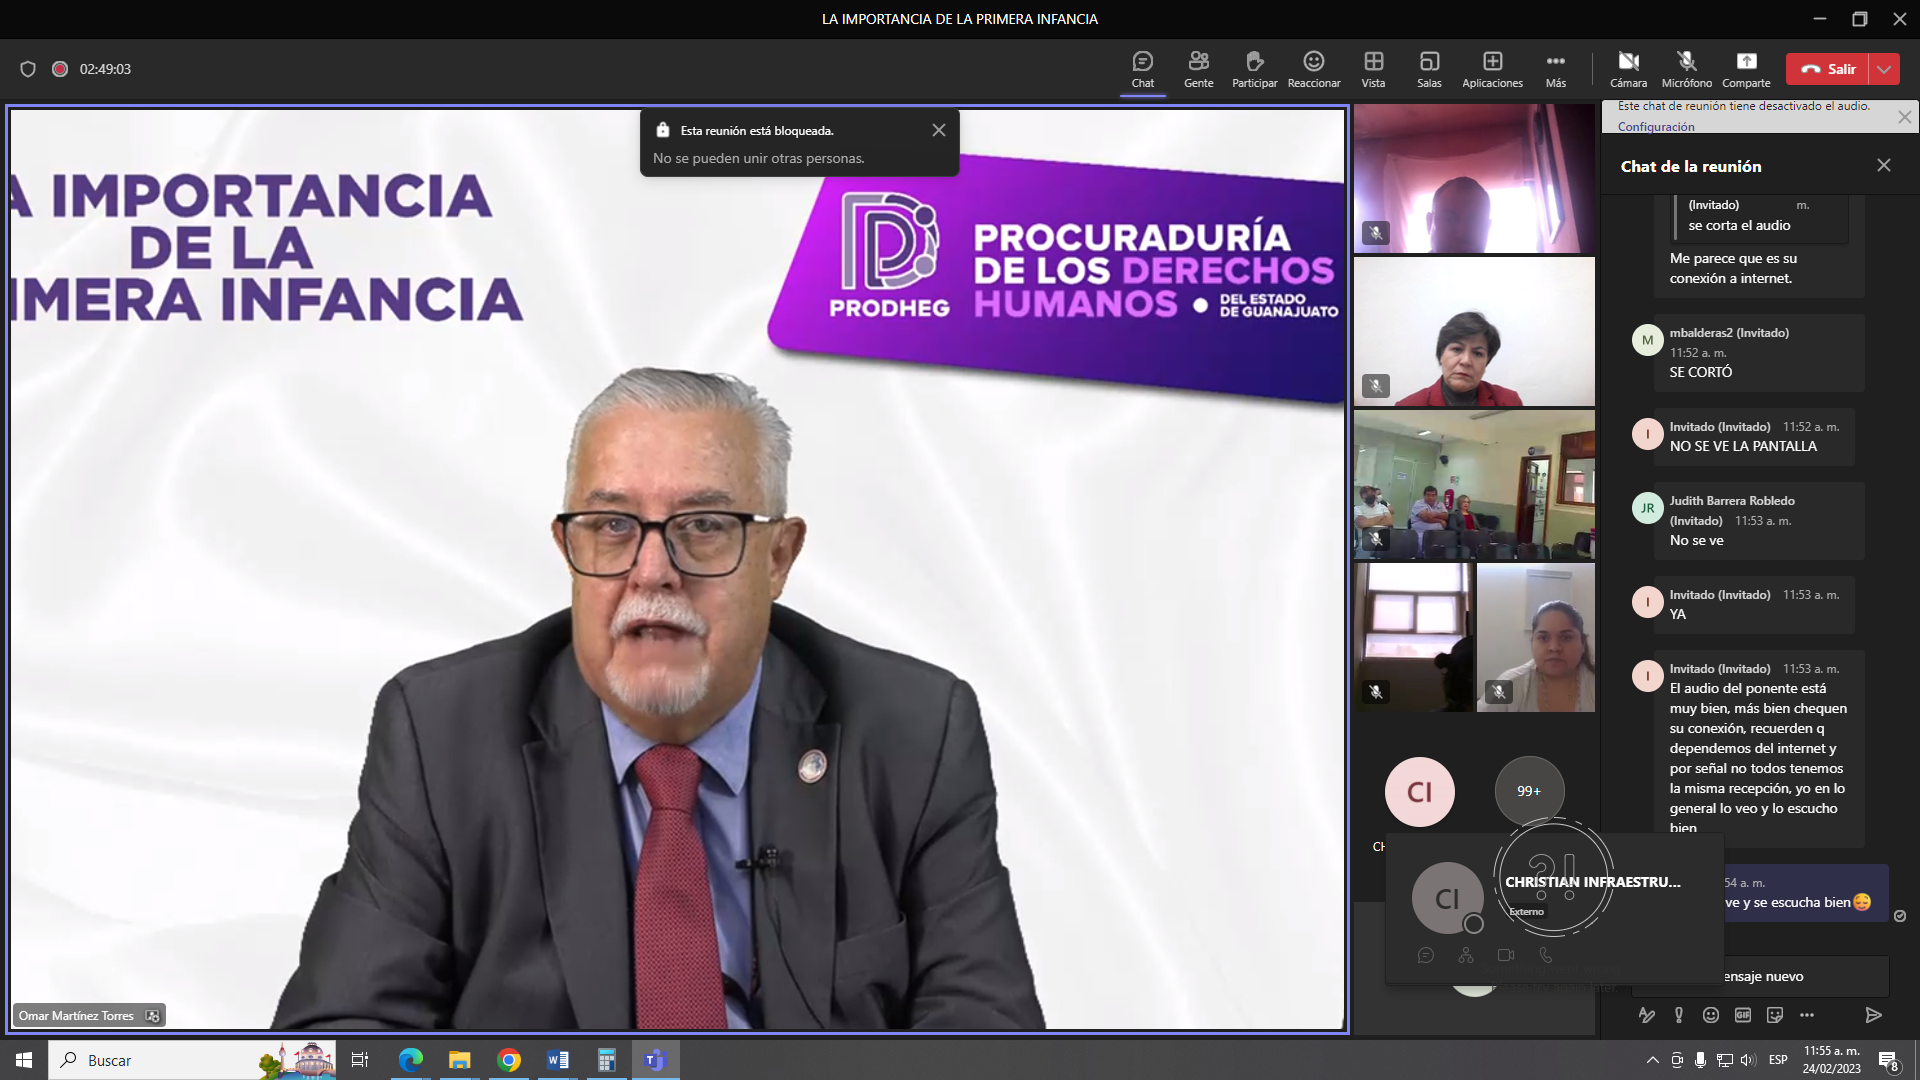Open the Reaccionar reactions menu
Image resolution: width=1920 pixels, height=1080 pixels.
1313,69
